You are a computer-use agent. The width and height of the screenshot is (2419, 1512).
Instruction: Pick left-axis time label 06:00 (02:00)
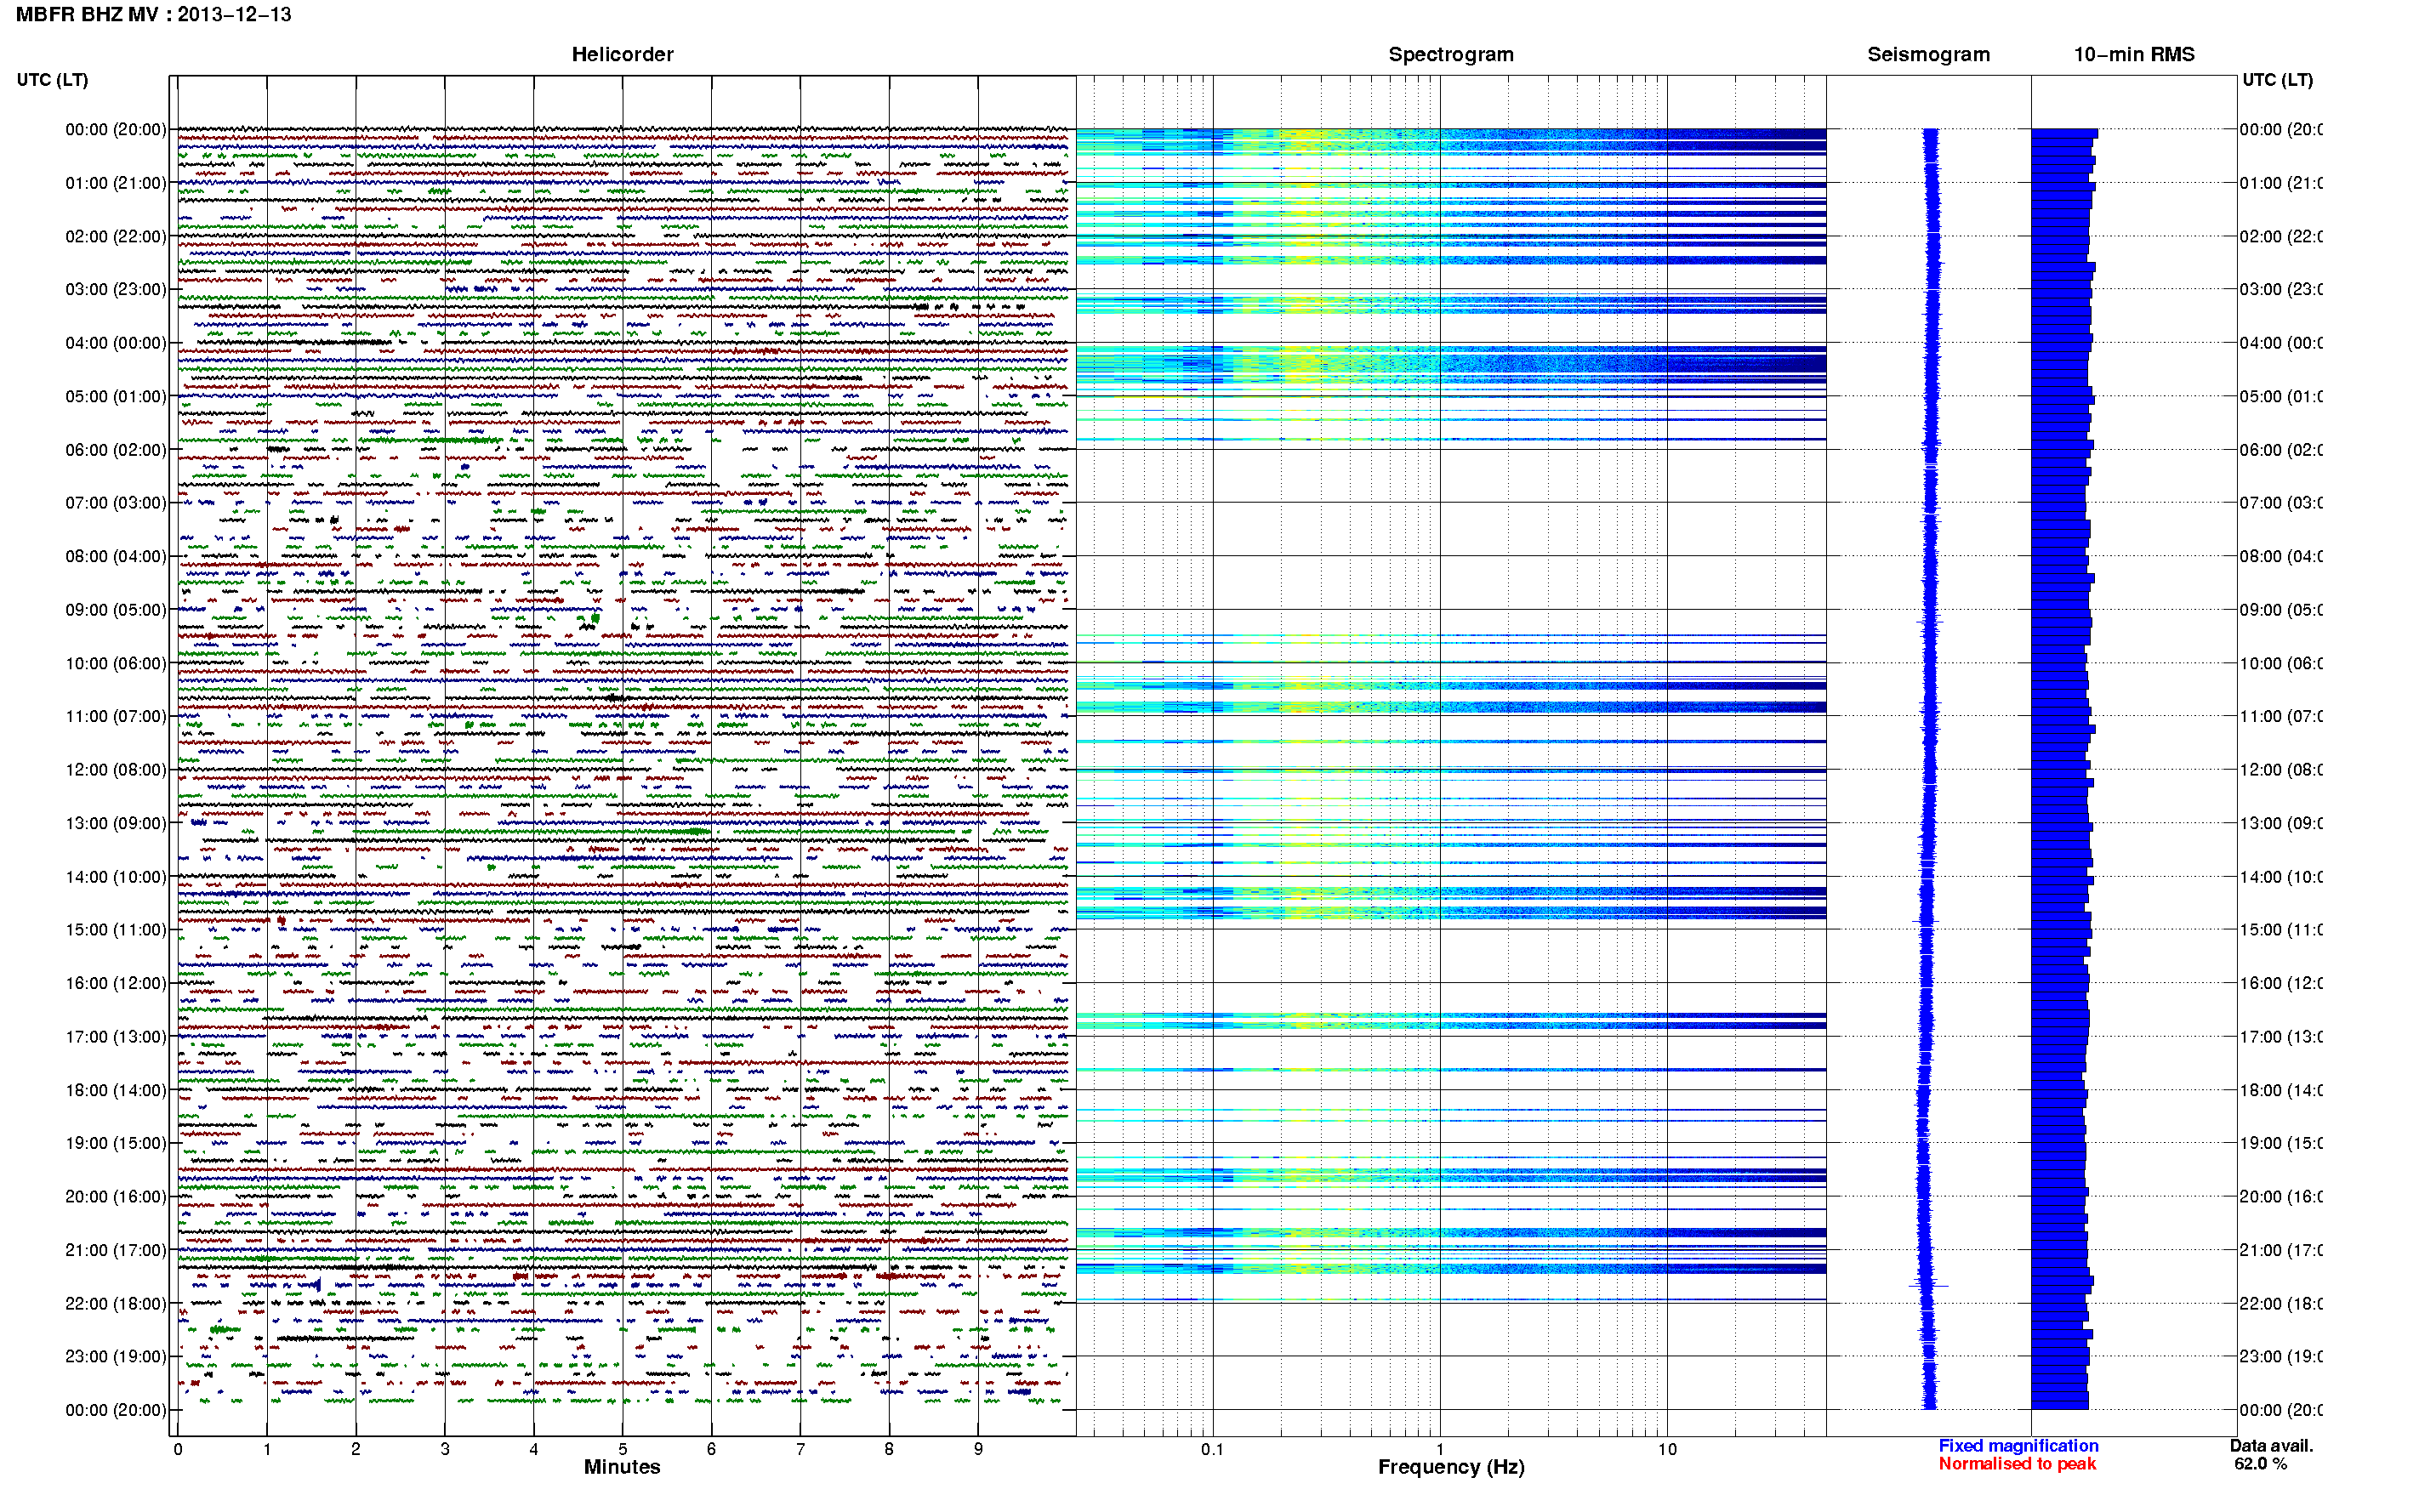(116, 450)
